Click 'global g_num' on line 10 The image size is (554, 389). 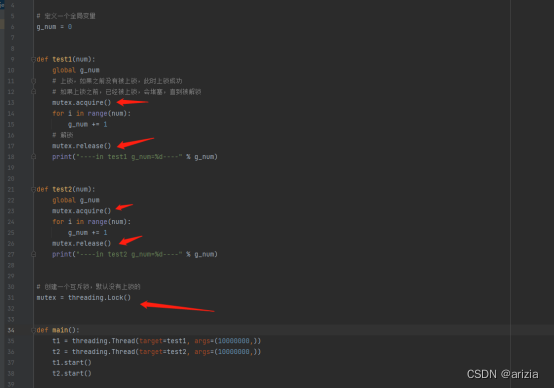(x=76, y=70)
